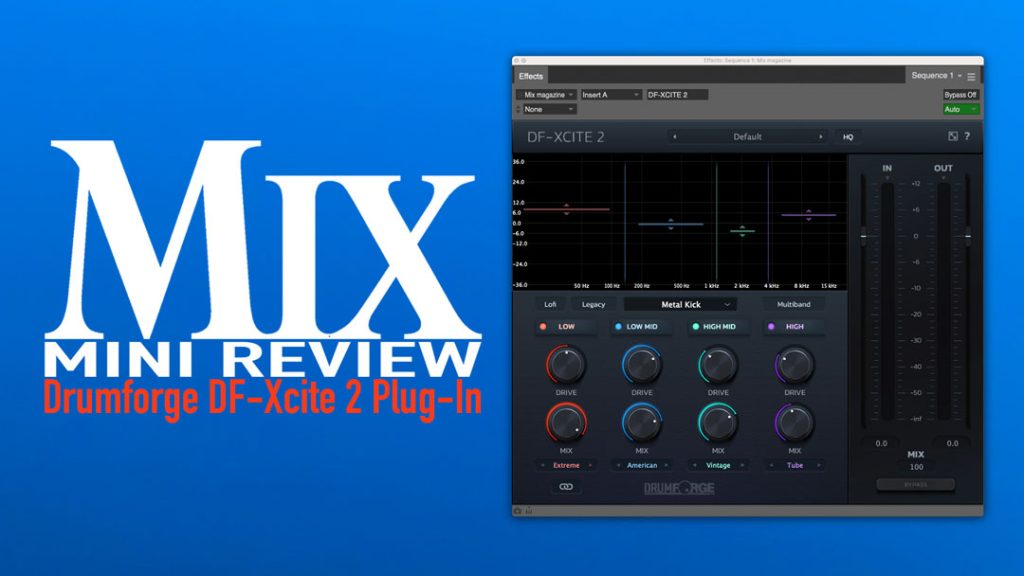Click the IN level fader handle
The width and height of the screenshot is (1024, 576).
[863, 237]
